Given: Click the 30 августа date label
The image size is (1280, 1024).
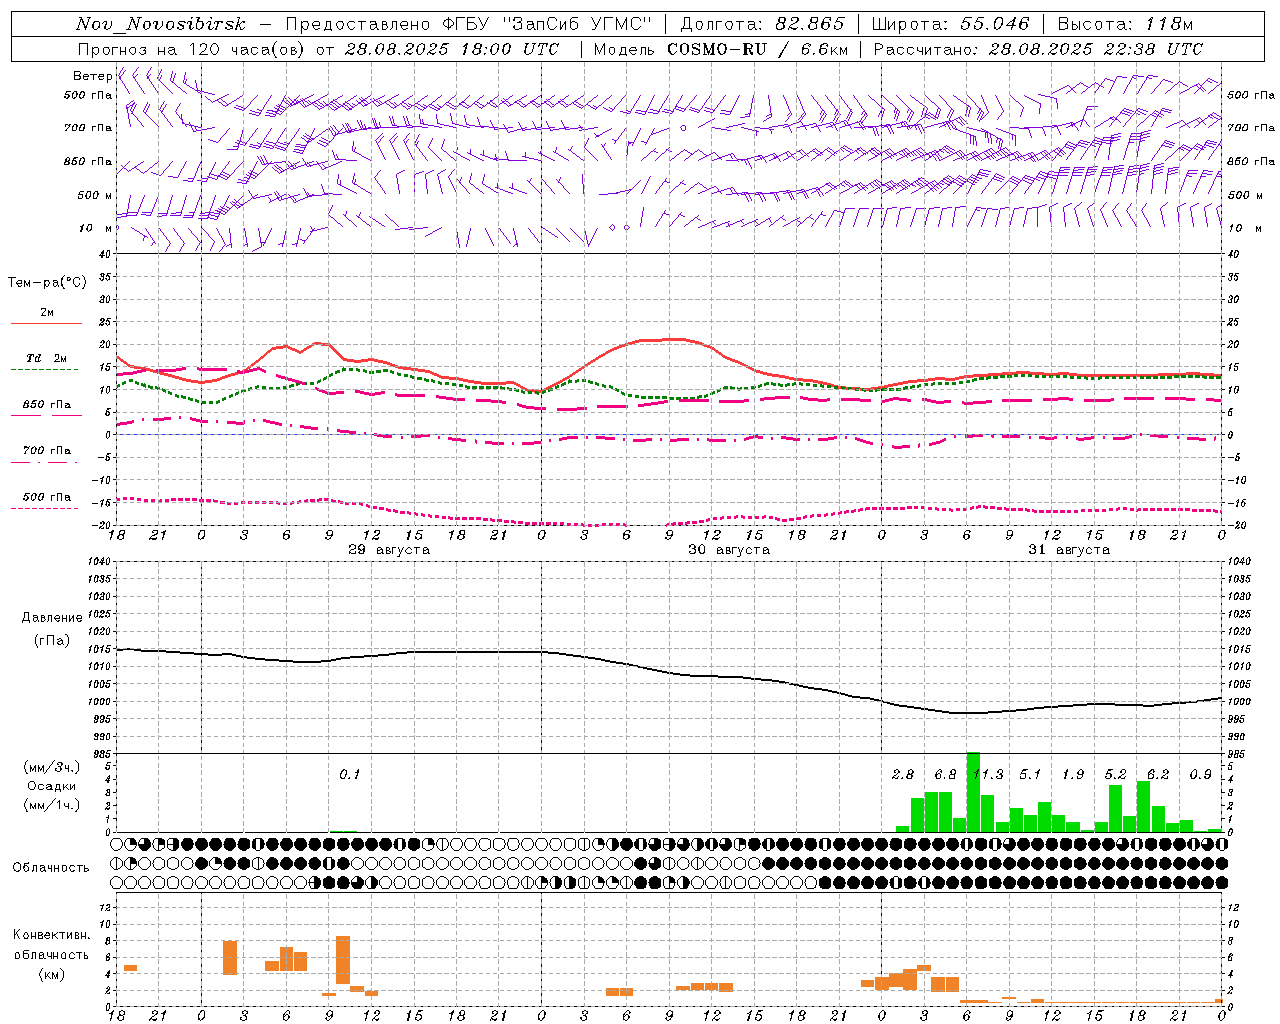Looking at the screenshot, I should 729,550.
